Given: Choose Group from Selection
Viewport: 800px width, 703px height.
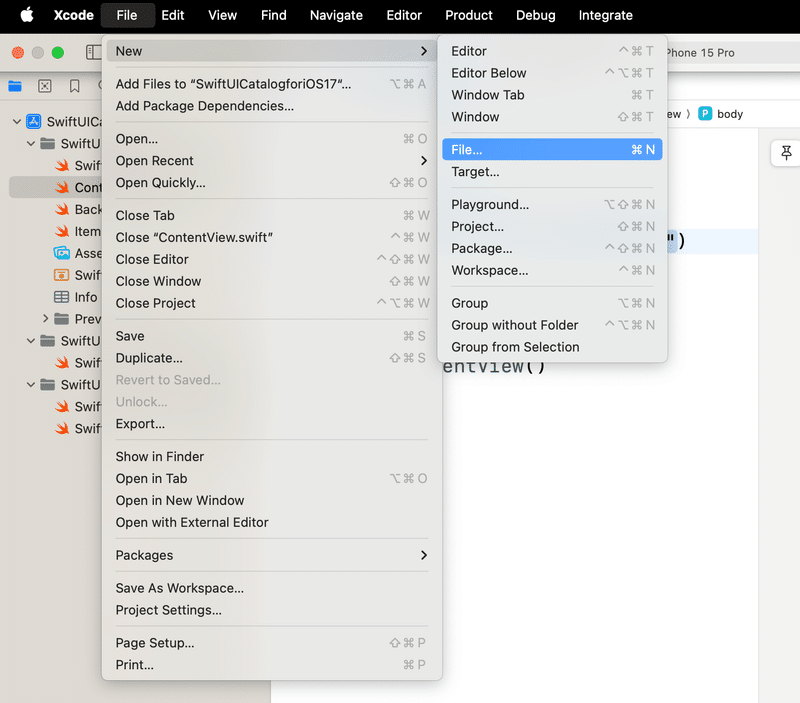Looking at the screenshot, I should [552, 347].
